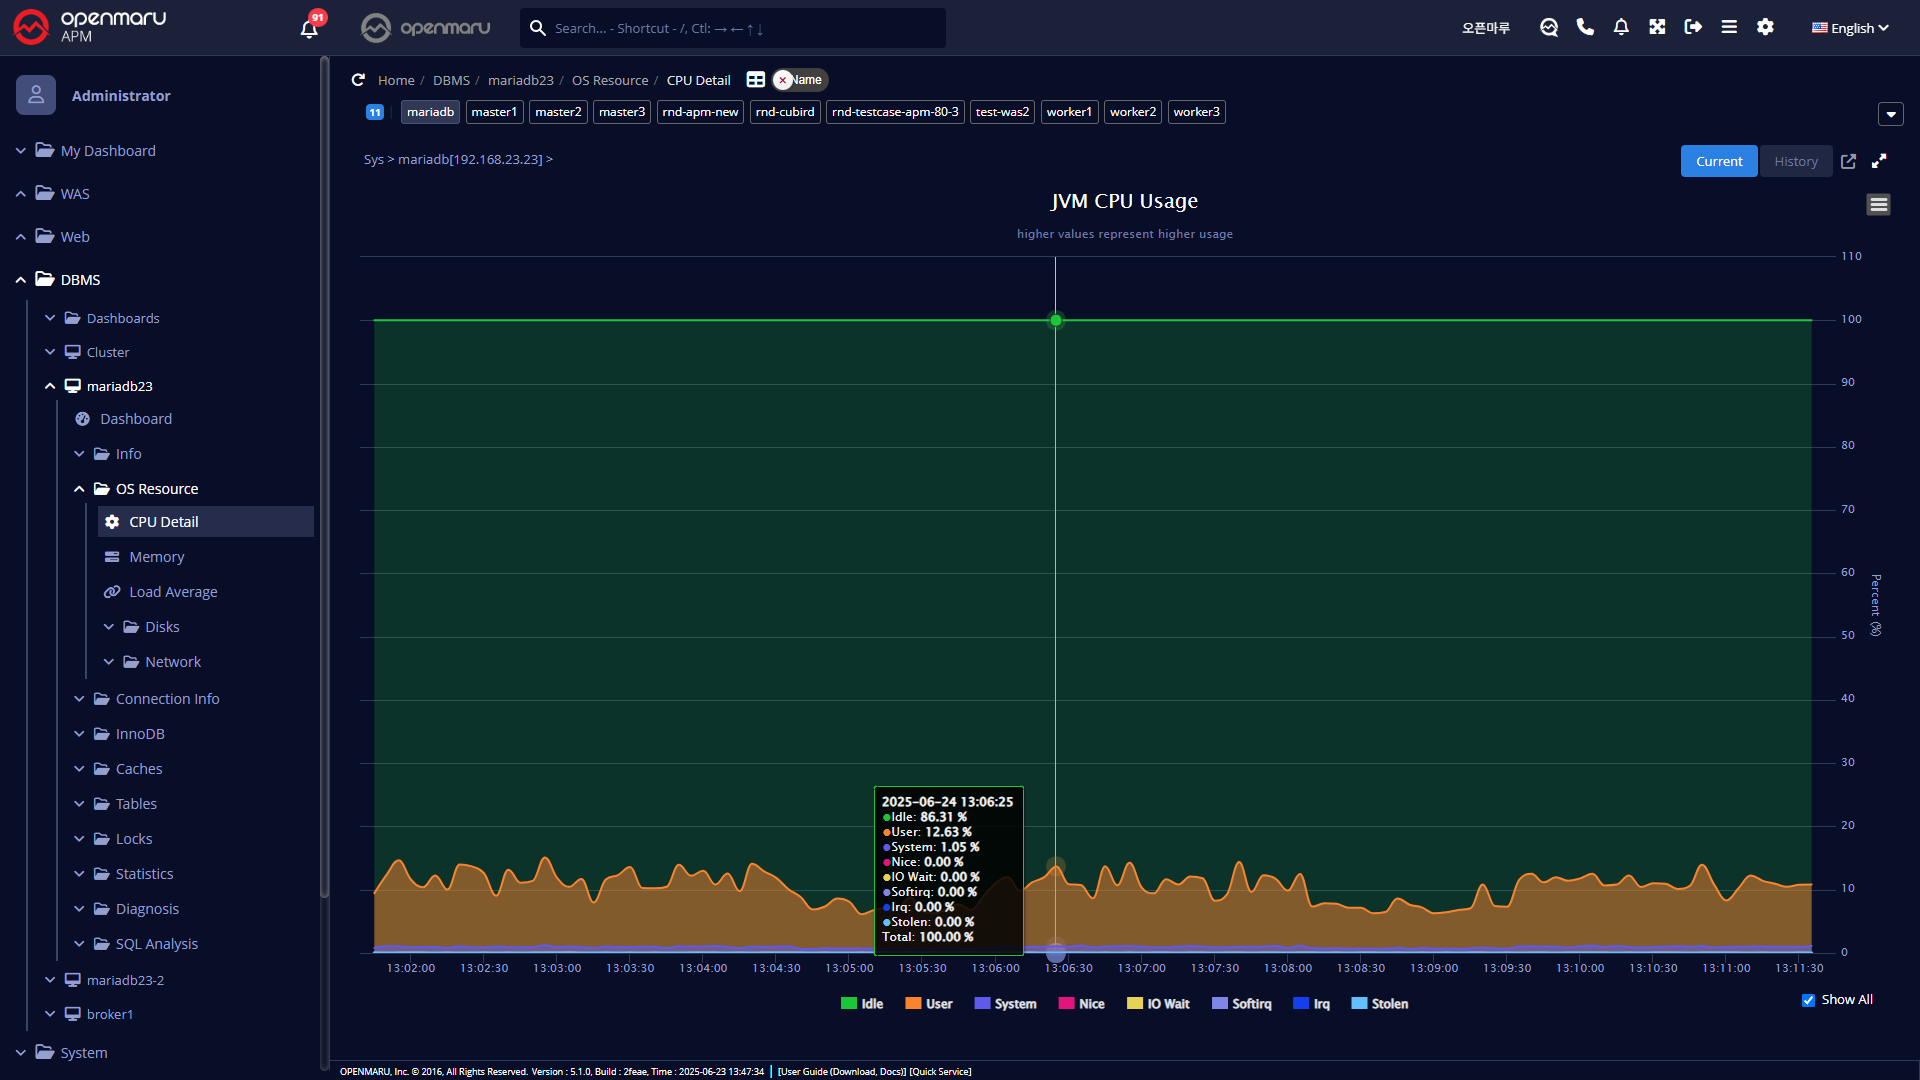Open the English language dropdown

[x=1850, y=28]
